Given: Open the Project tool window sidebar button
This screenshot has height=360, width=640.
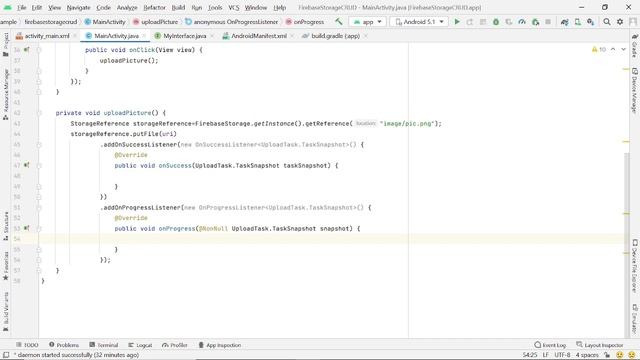Looking at the screenshot, I should click(x=6, y=44).
